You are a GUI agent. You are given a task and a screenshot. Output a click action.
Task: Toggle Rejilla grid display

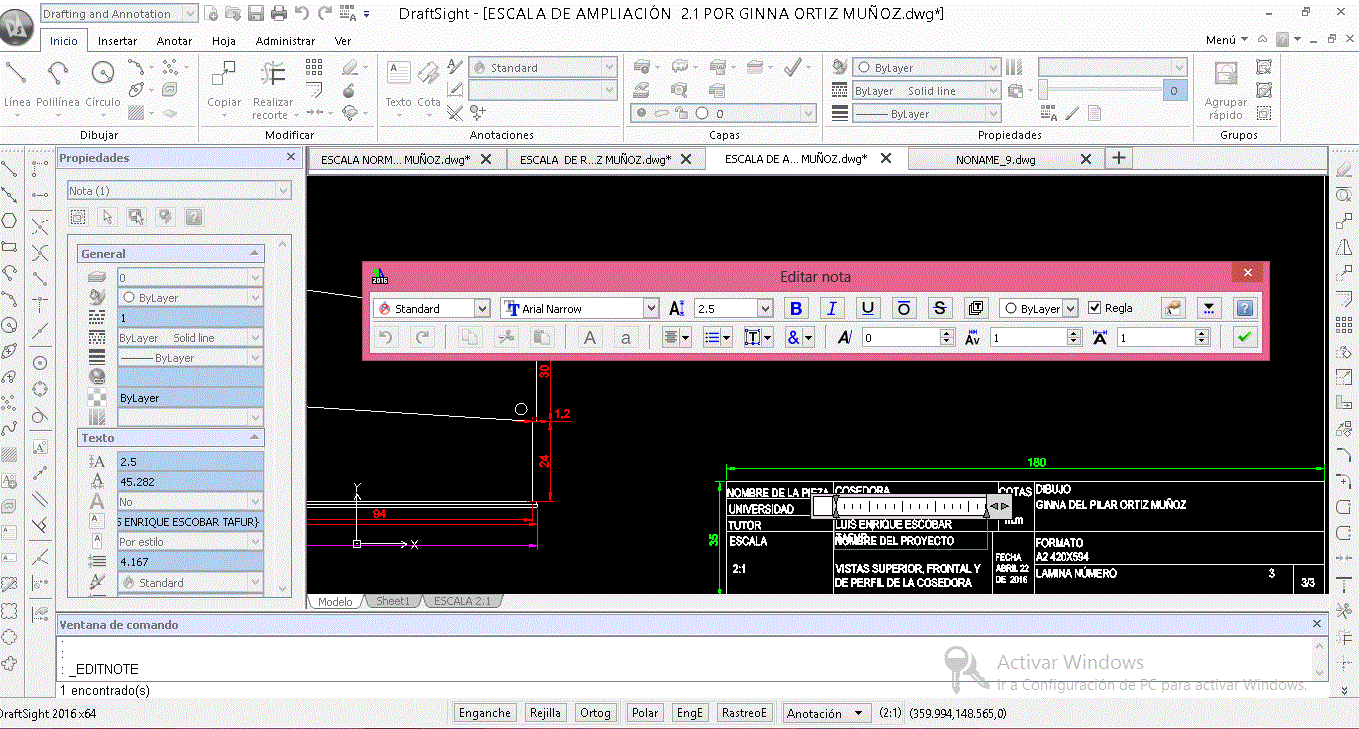pos(545,713)
